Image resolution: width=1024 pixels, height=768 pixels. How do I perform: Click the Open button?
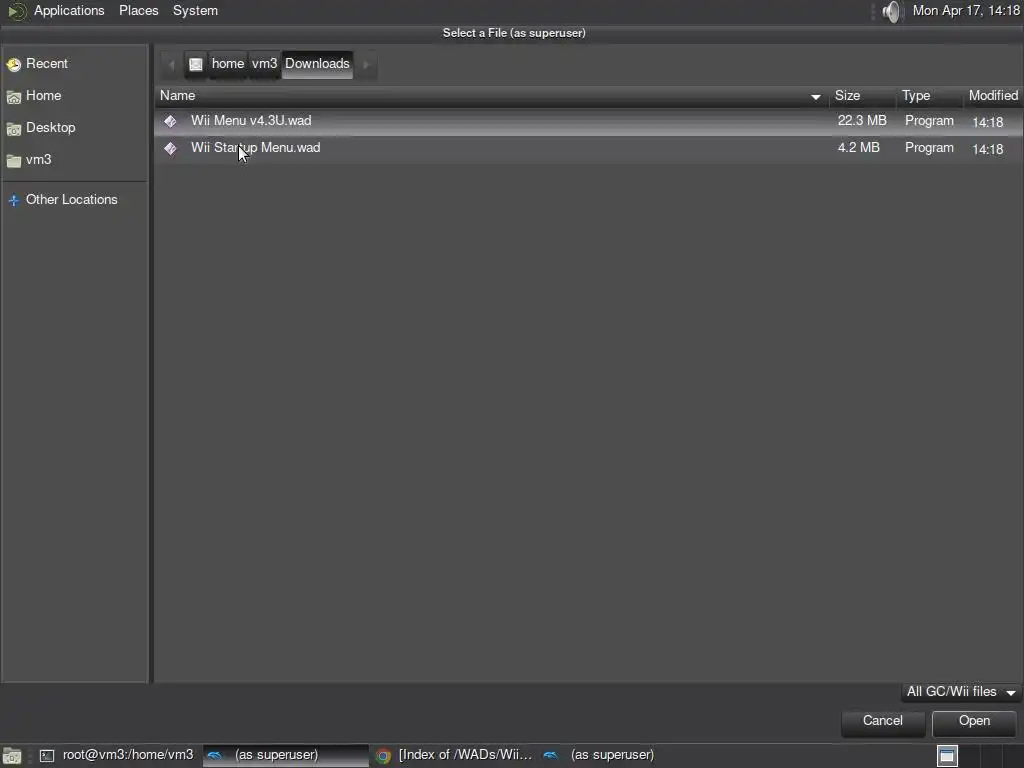974,722
